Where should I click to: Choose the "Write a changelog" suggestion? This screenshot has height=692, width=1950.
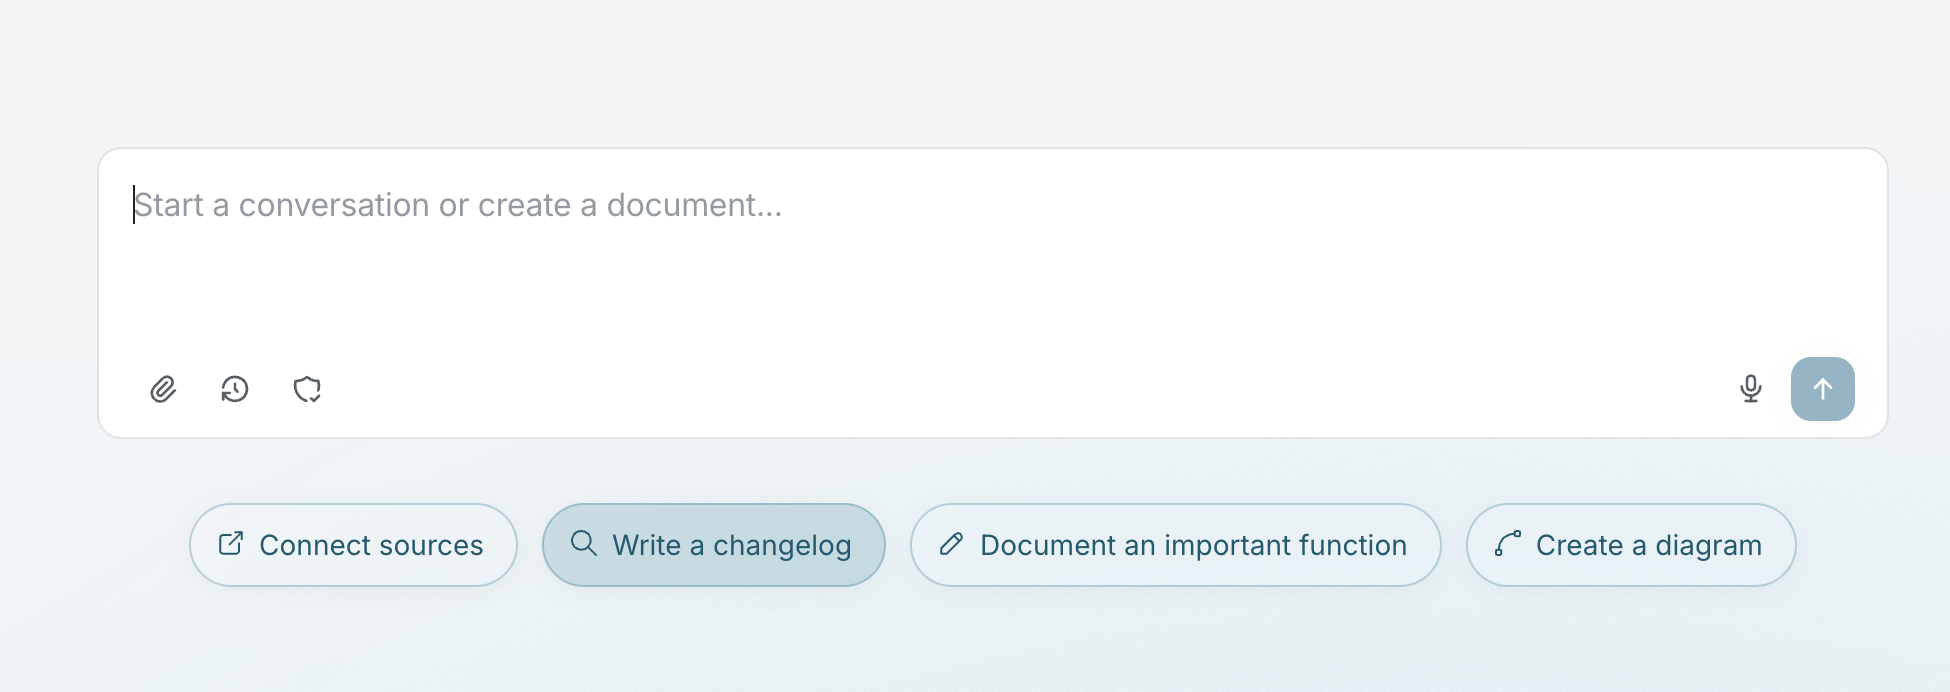713,545
